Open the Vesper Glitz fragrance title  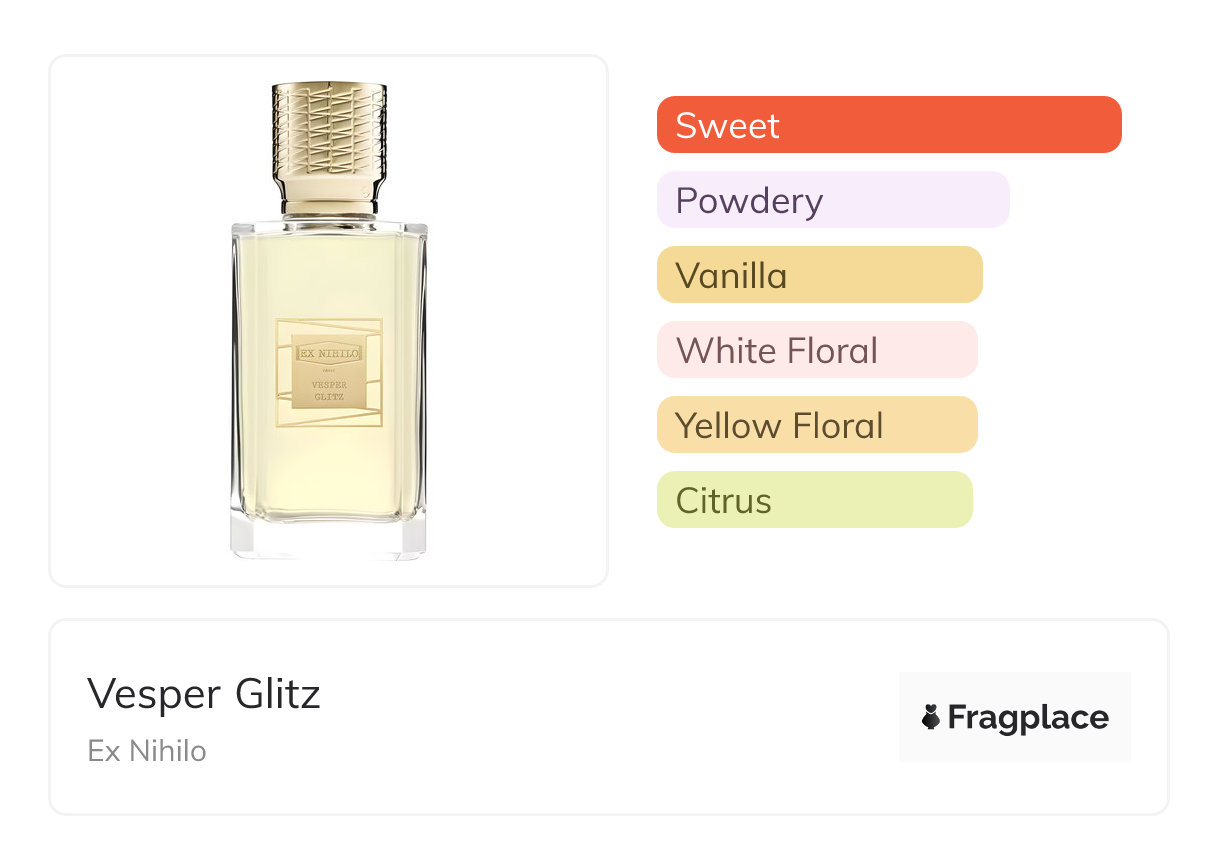(204, 694)
